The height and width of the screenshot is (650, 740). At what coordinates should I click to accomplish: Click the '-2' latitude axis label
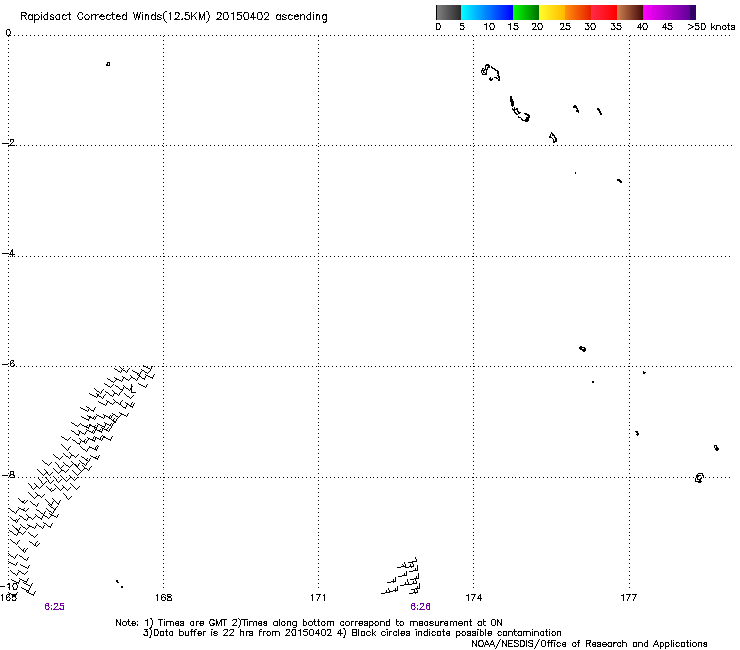pyautogui.click(x=8, y=143)
